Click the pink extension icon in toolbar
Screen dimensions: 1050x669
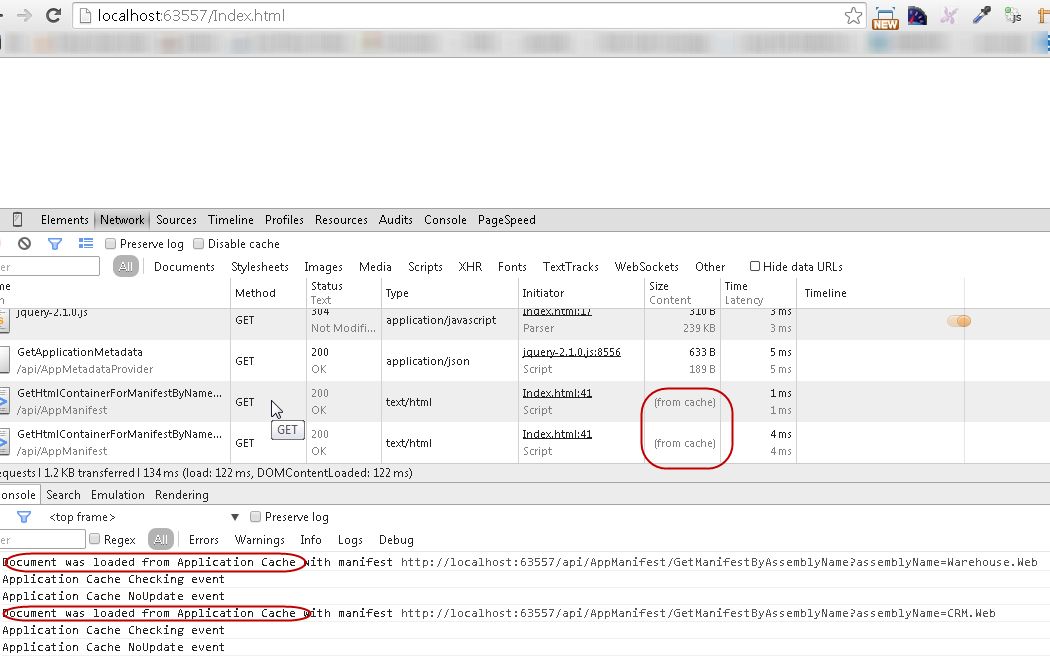949,15
